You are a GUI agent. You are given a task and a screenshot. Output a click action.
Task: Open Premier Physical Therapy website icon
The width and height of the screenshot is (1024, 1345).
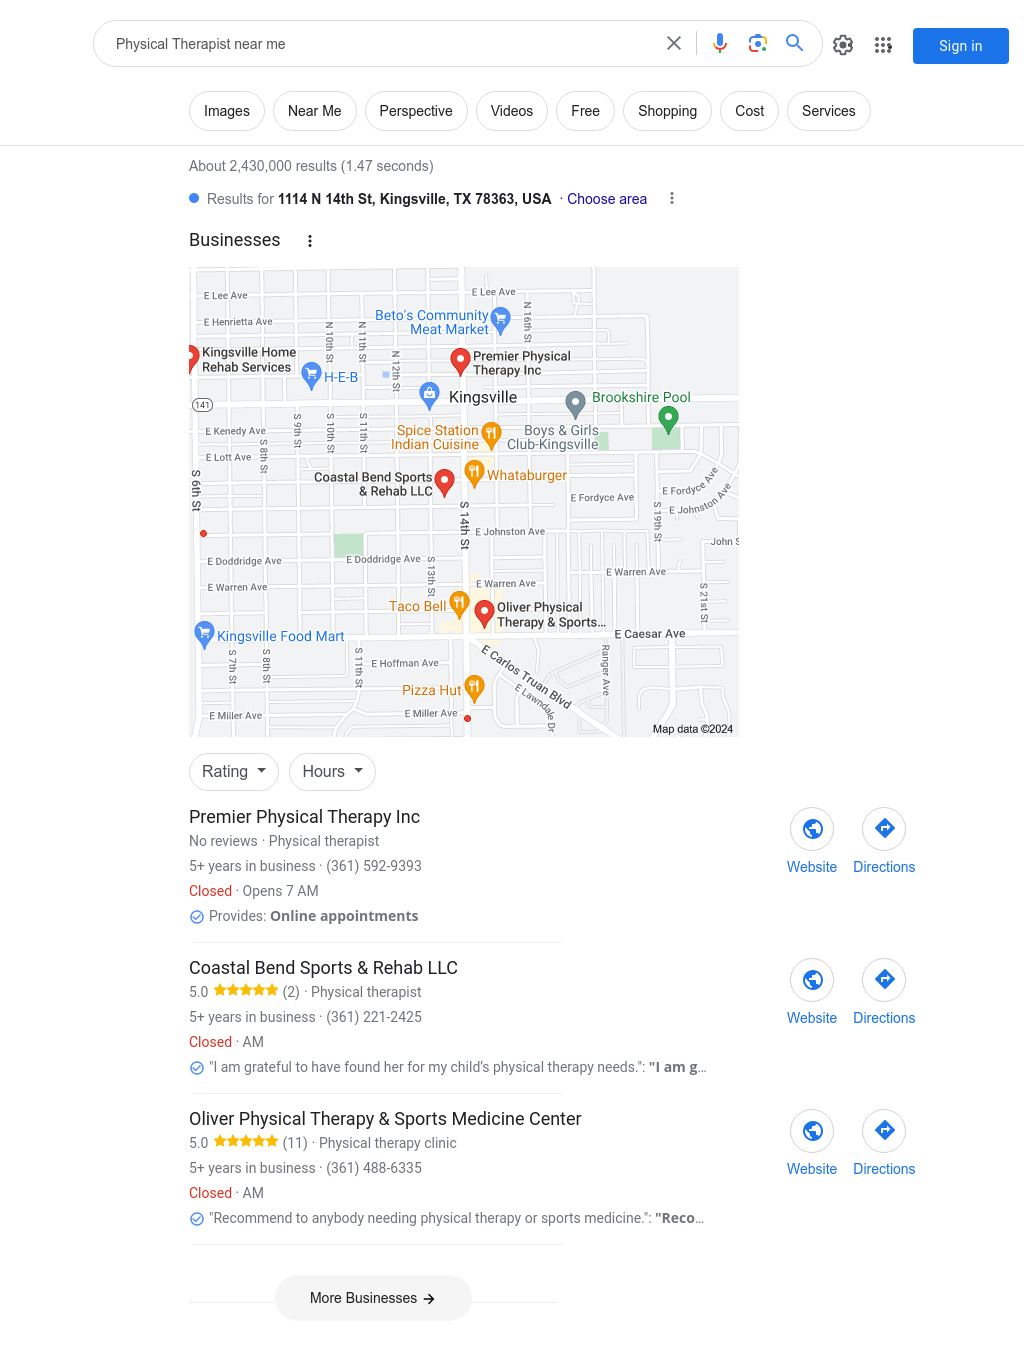(812, 829)
